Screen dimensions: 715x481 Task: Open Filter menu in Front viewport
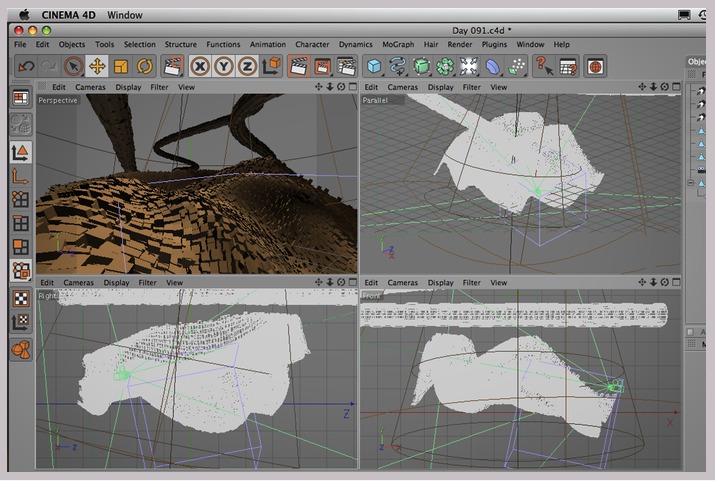point(471,283)
